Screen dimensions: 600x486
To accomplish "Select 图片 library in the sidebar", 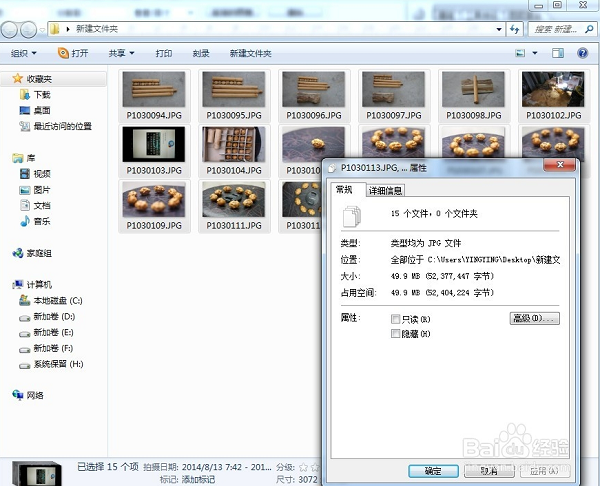I will (x=41, y=189).
